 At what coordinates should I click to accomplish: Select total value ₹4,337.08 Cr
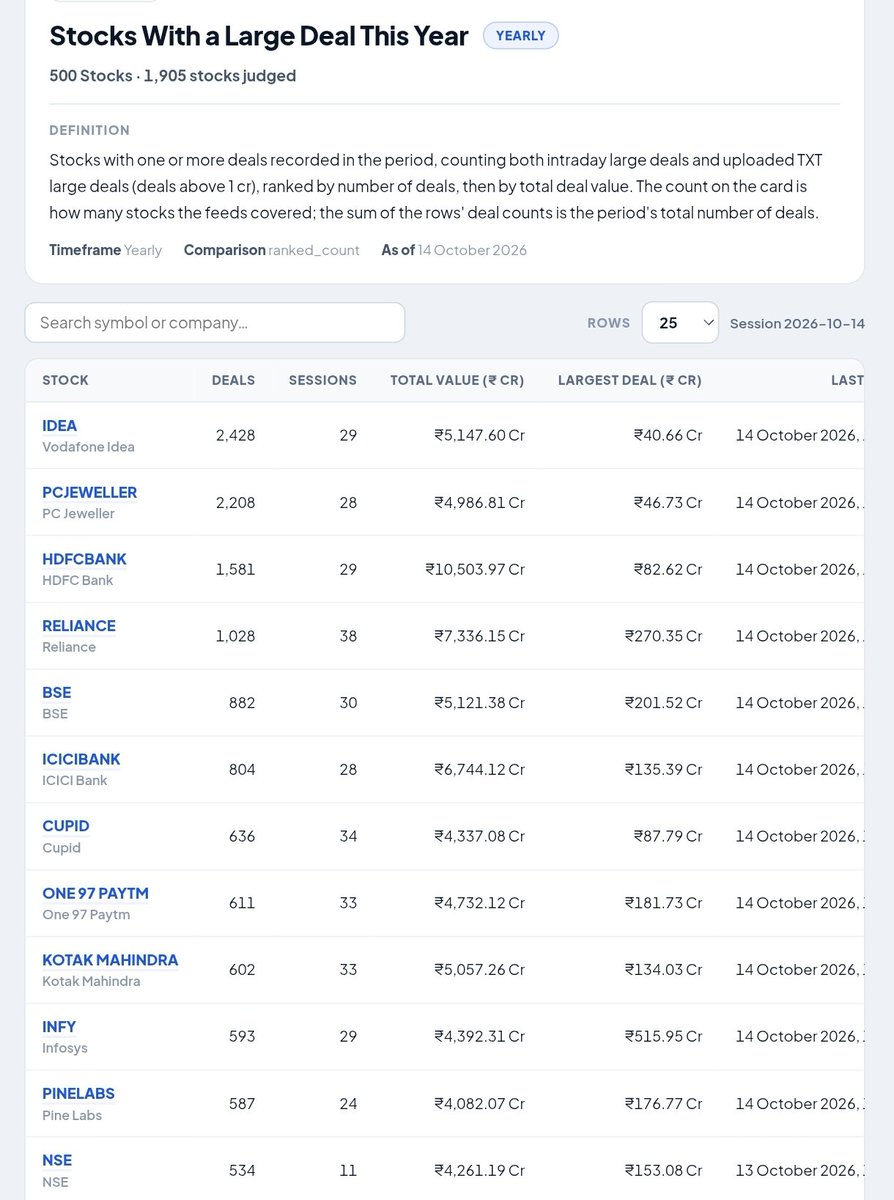pos(479,836)
